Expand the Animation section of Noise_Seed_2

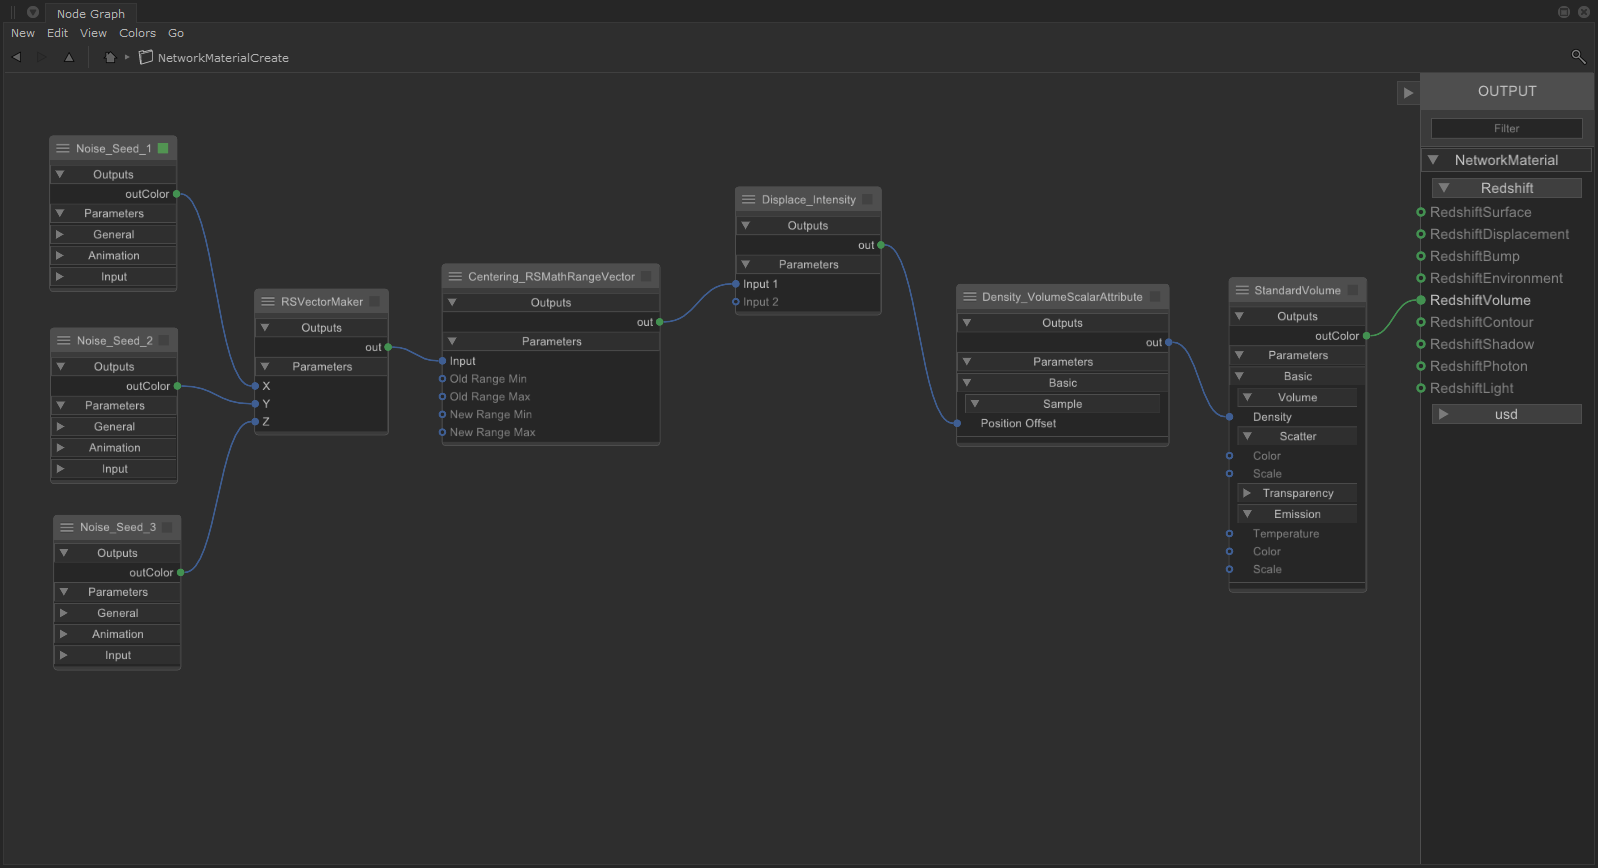point(61,447)
